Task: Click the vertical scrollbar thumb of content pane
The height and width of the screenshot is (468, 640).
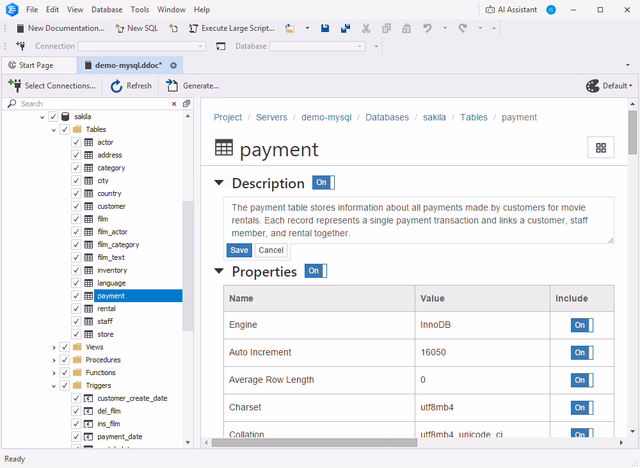Action: click(x=632, y=132)
